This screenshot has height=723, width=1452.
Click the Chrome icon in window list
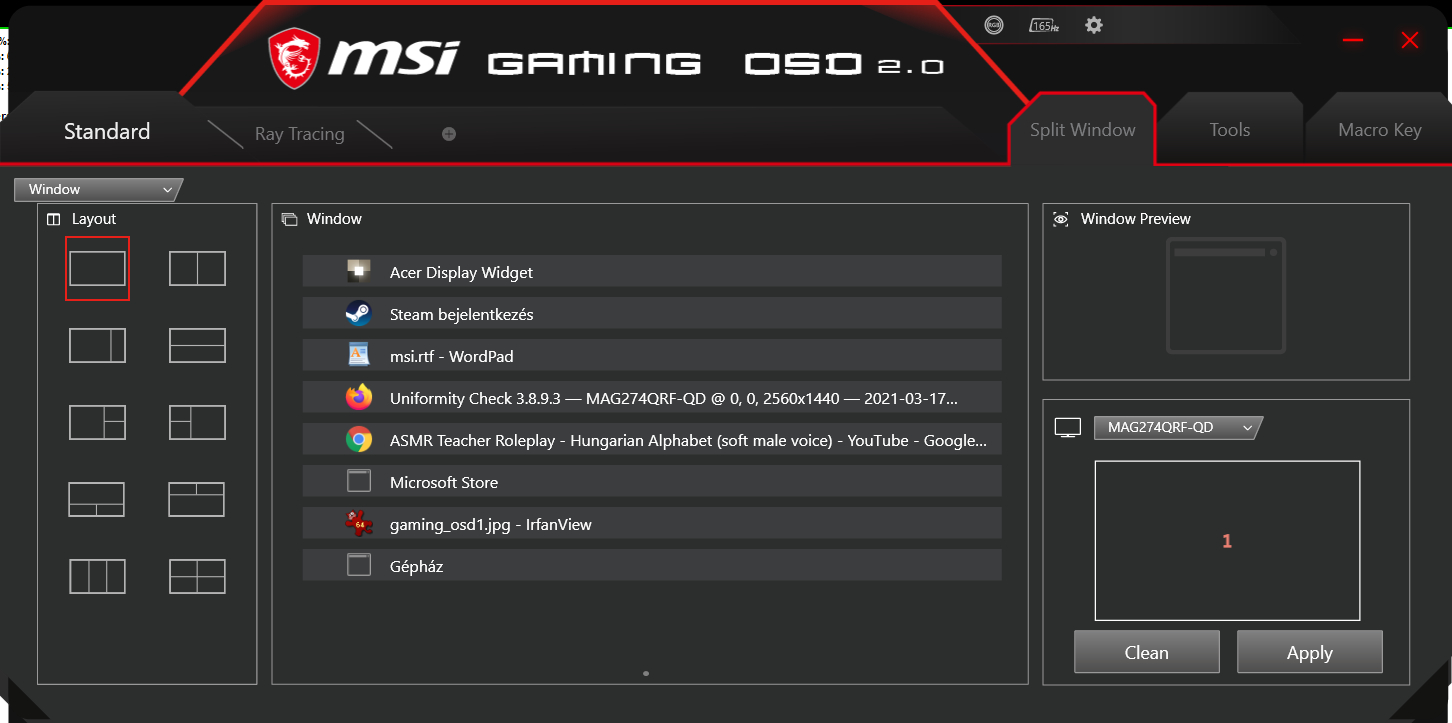point(359,440)
